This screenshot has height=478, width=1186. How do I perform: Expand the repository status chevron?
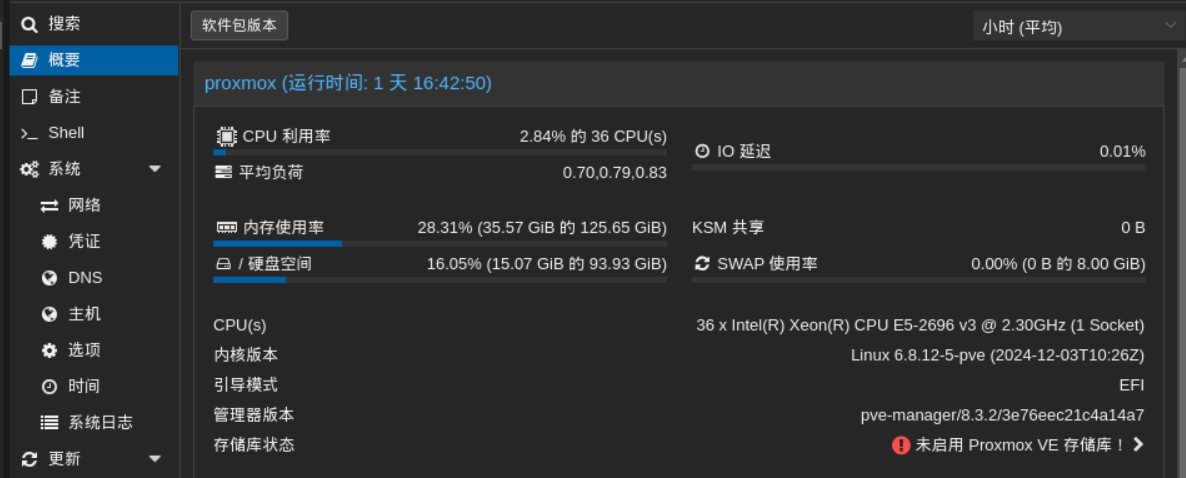coord(1138,445)
